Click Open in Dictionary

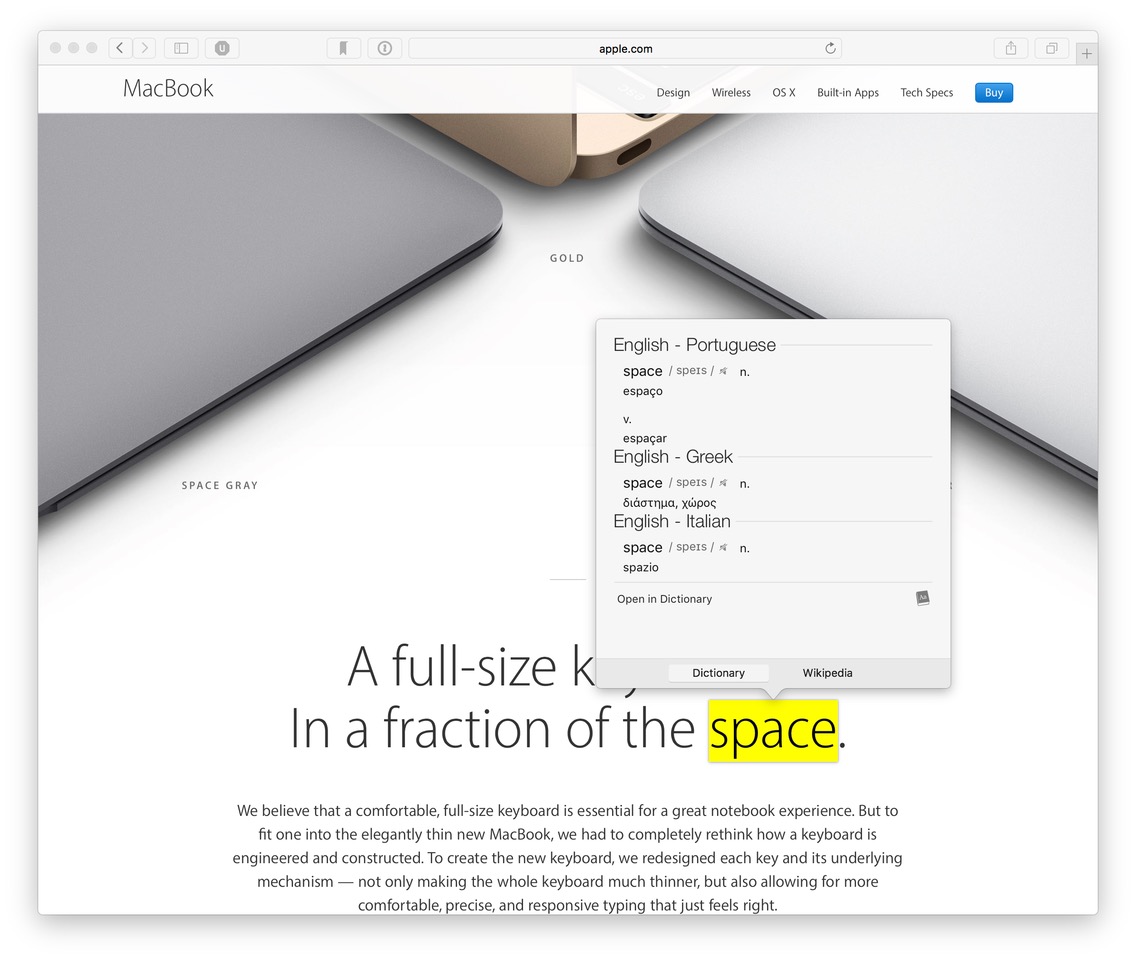pos(664,599)
